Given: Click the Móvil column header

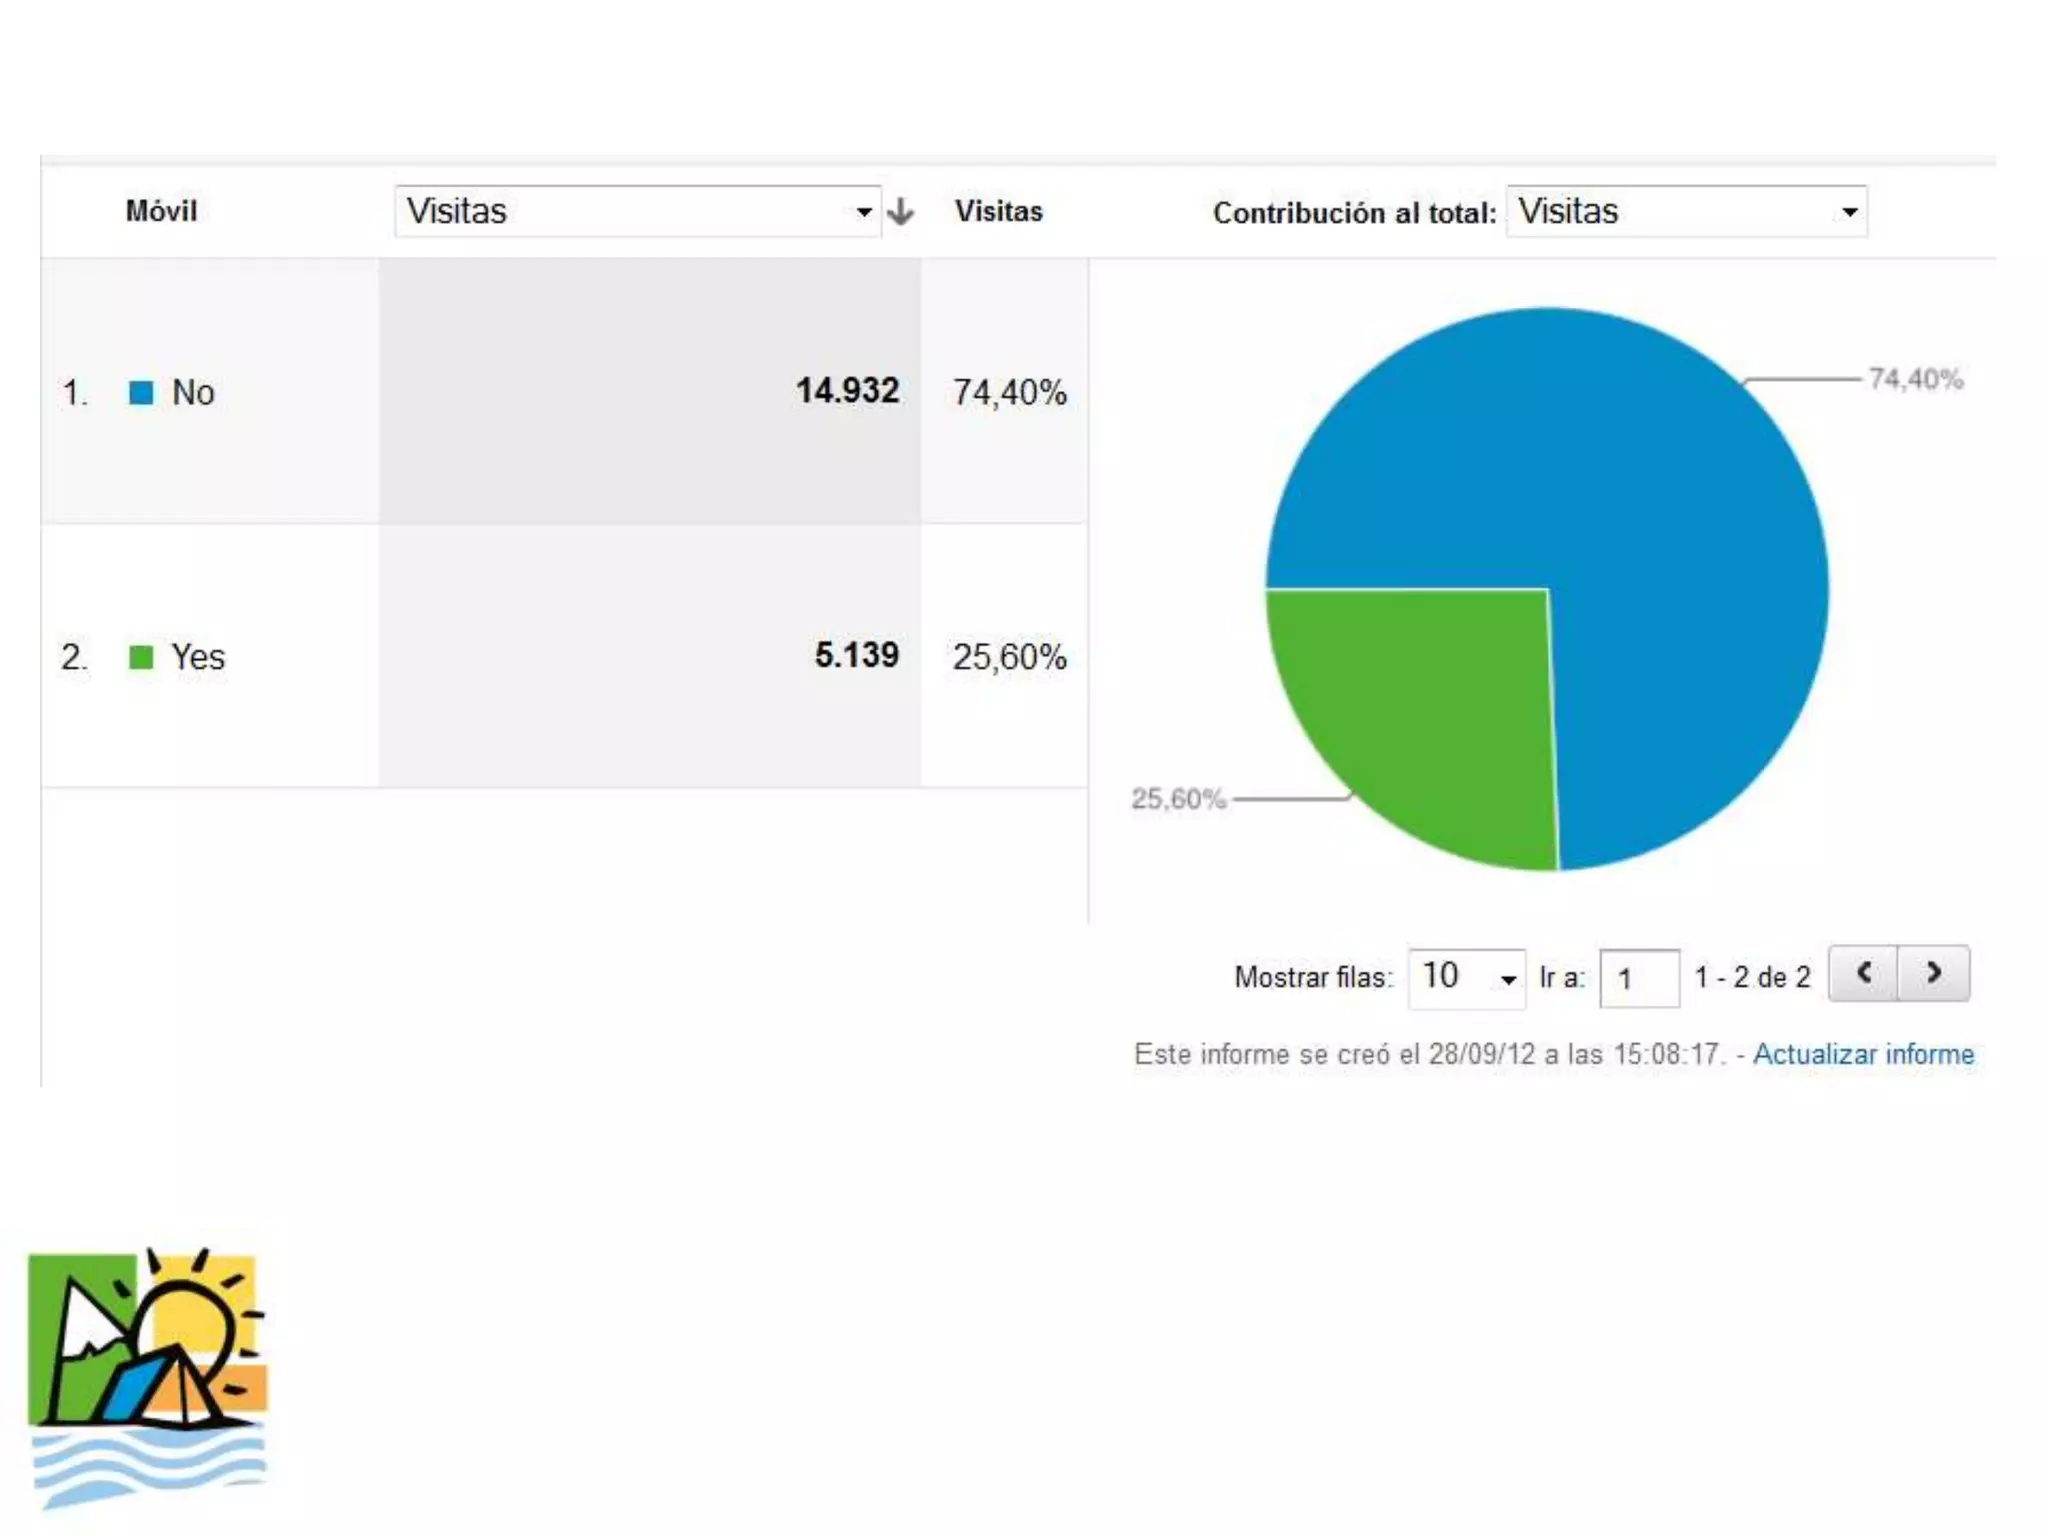Looking at the screenshot, I should coord(161,212).
